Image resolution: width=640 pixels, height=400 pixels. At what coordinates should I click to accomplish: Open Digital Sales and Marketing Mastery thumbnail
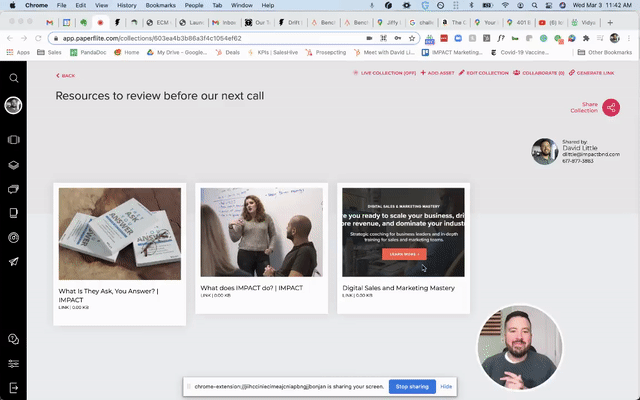pos(403,232)
